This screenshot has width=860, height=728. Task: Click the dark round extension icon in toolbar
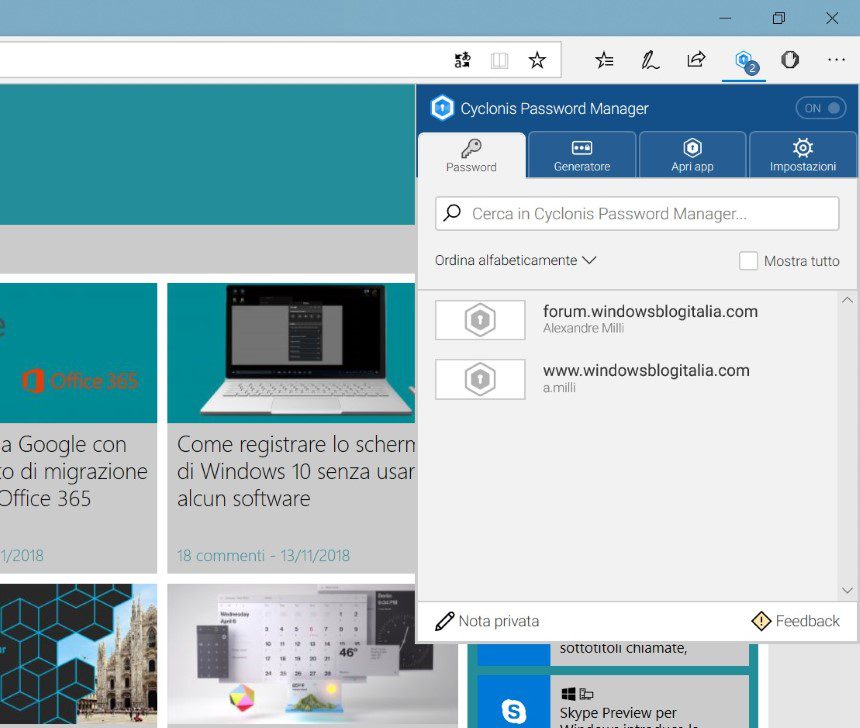pyautogui.click(x=790, y=59)
